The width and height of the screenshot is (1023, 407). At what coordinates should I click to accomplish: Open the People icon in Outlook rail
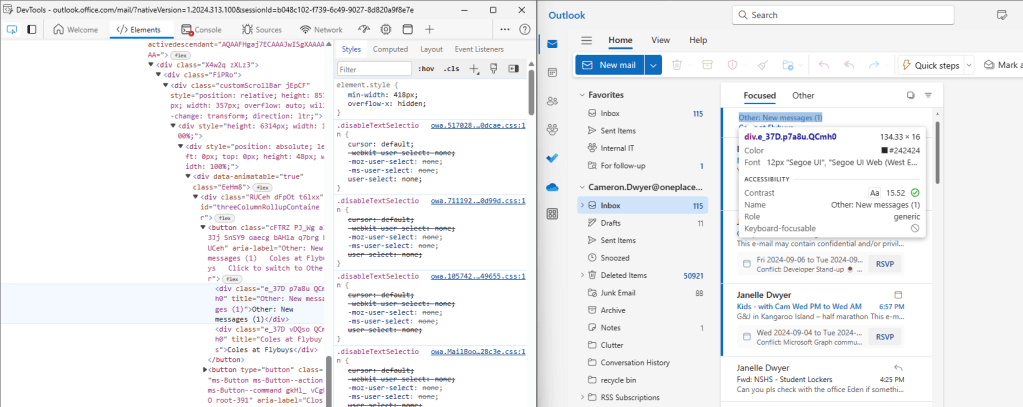click(552, 101)
